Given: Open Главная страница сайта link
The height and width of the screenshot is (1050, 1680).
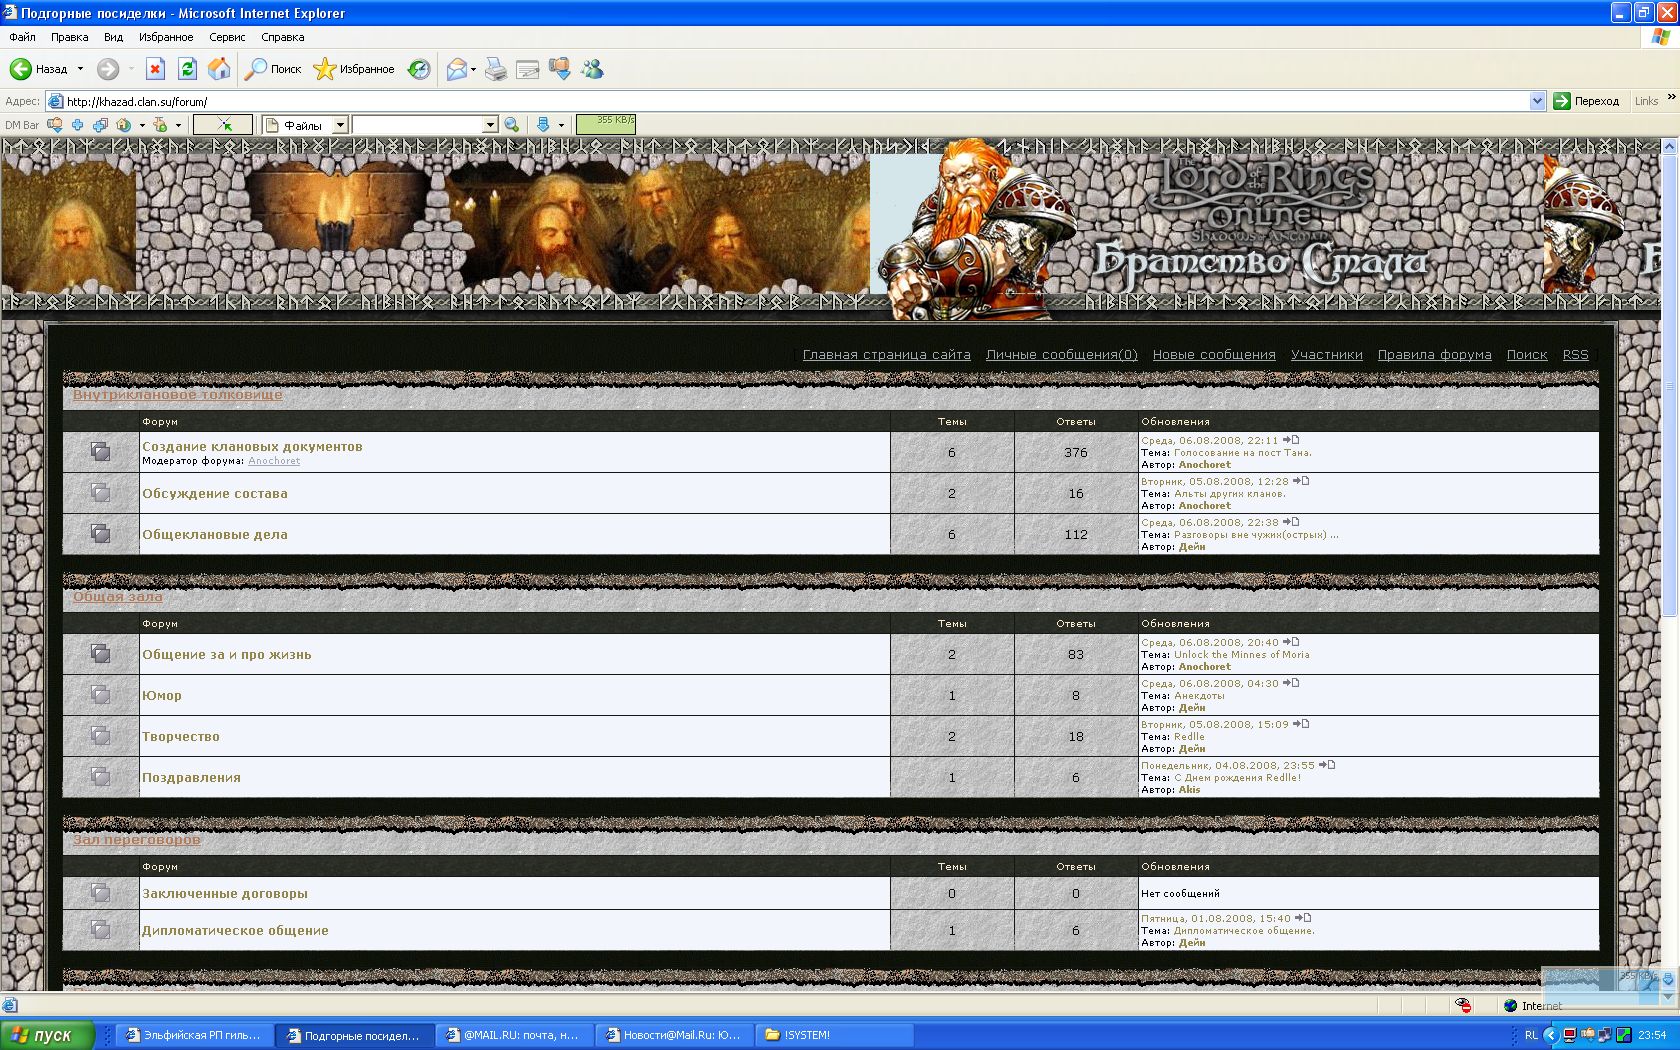Looking at the screenshot, I should click(x=887, y=355).
